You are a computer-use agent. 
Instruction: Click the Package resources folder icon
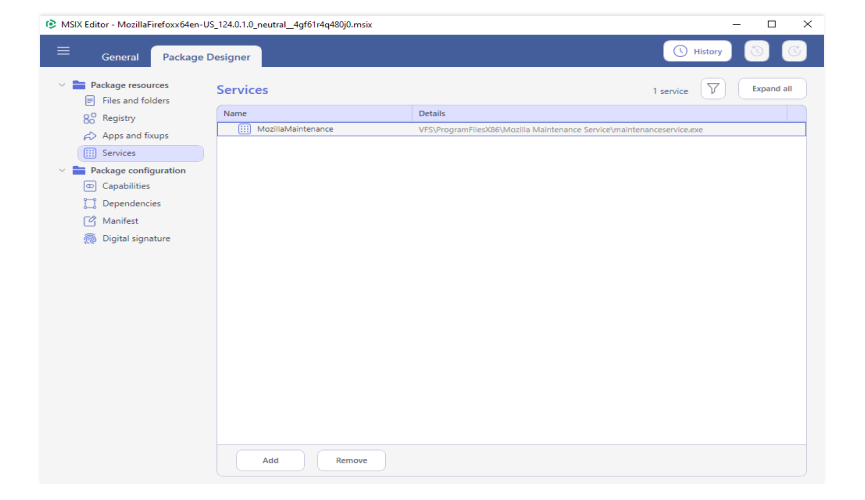click(x=79, y=85)
